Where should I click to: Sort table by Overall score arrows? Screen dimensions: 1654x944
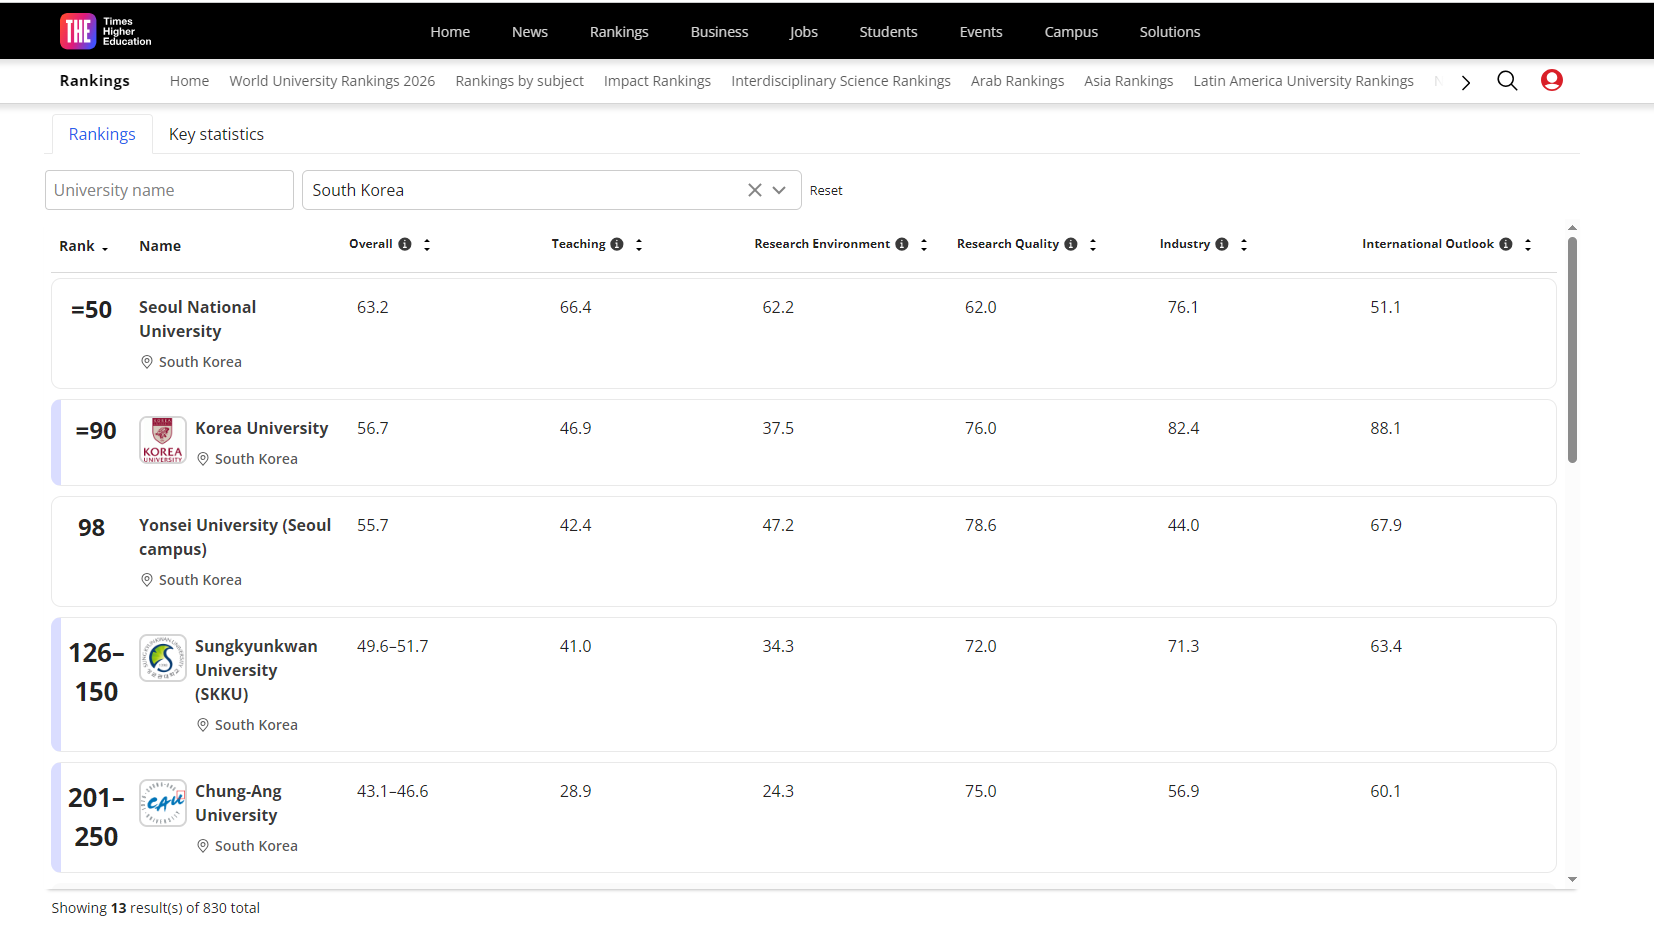click(427, 245)
